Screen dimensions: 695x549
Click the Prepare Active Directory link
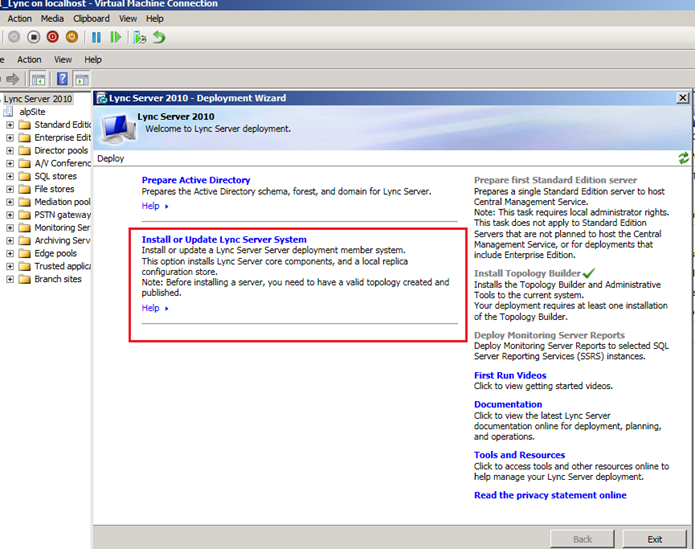point(196,180)
